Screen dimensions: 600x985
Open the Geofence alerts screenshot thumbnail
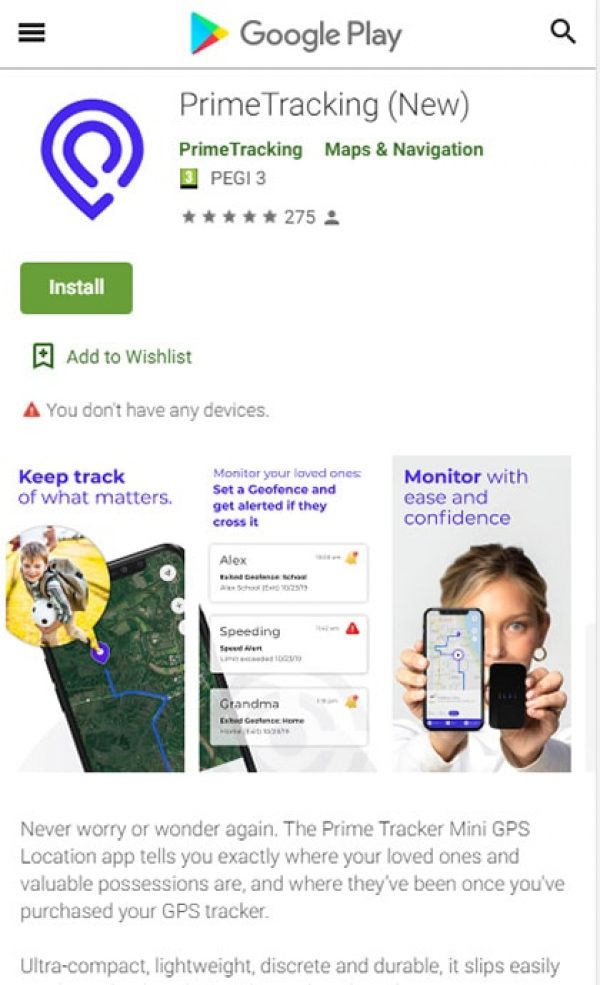tap(287, 614)
